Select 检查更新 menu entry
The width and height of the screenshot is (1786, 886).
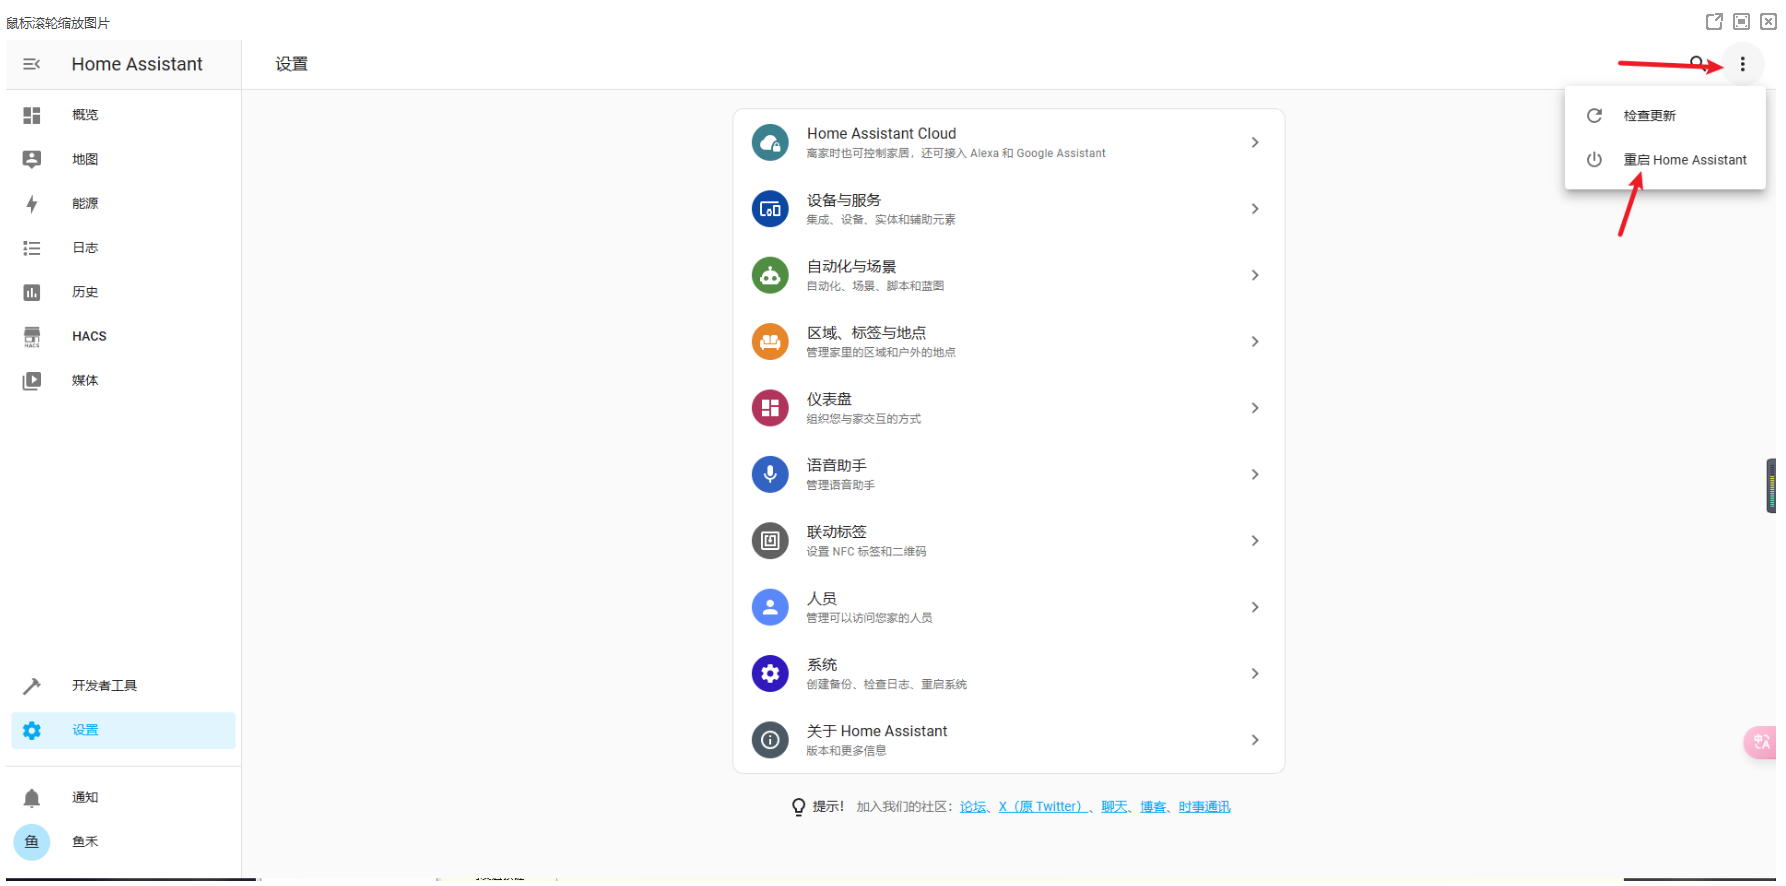[1665, 116]
